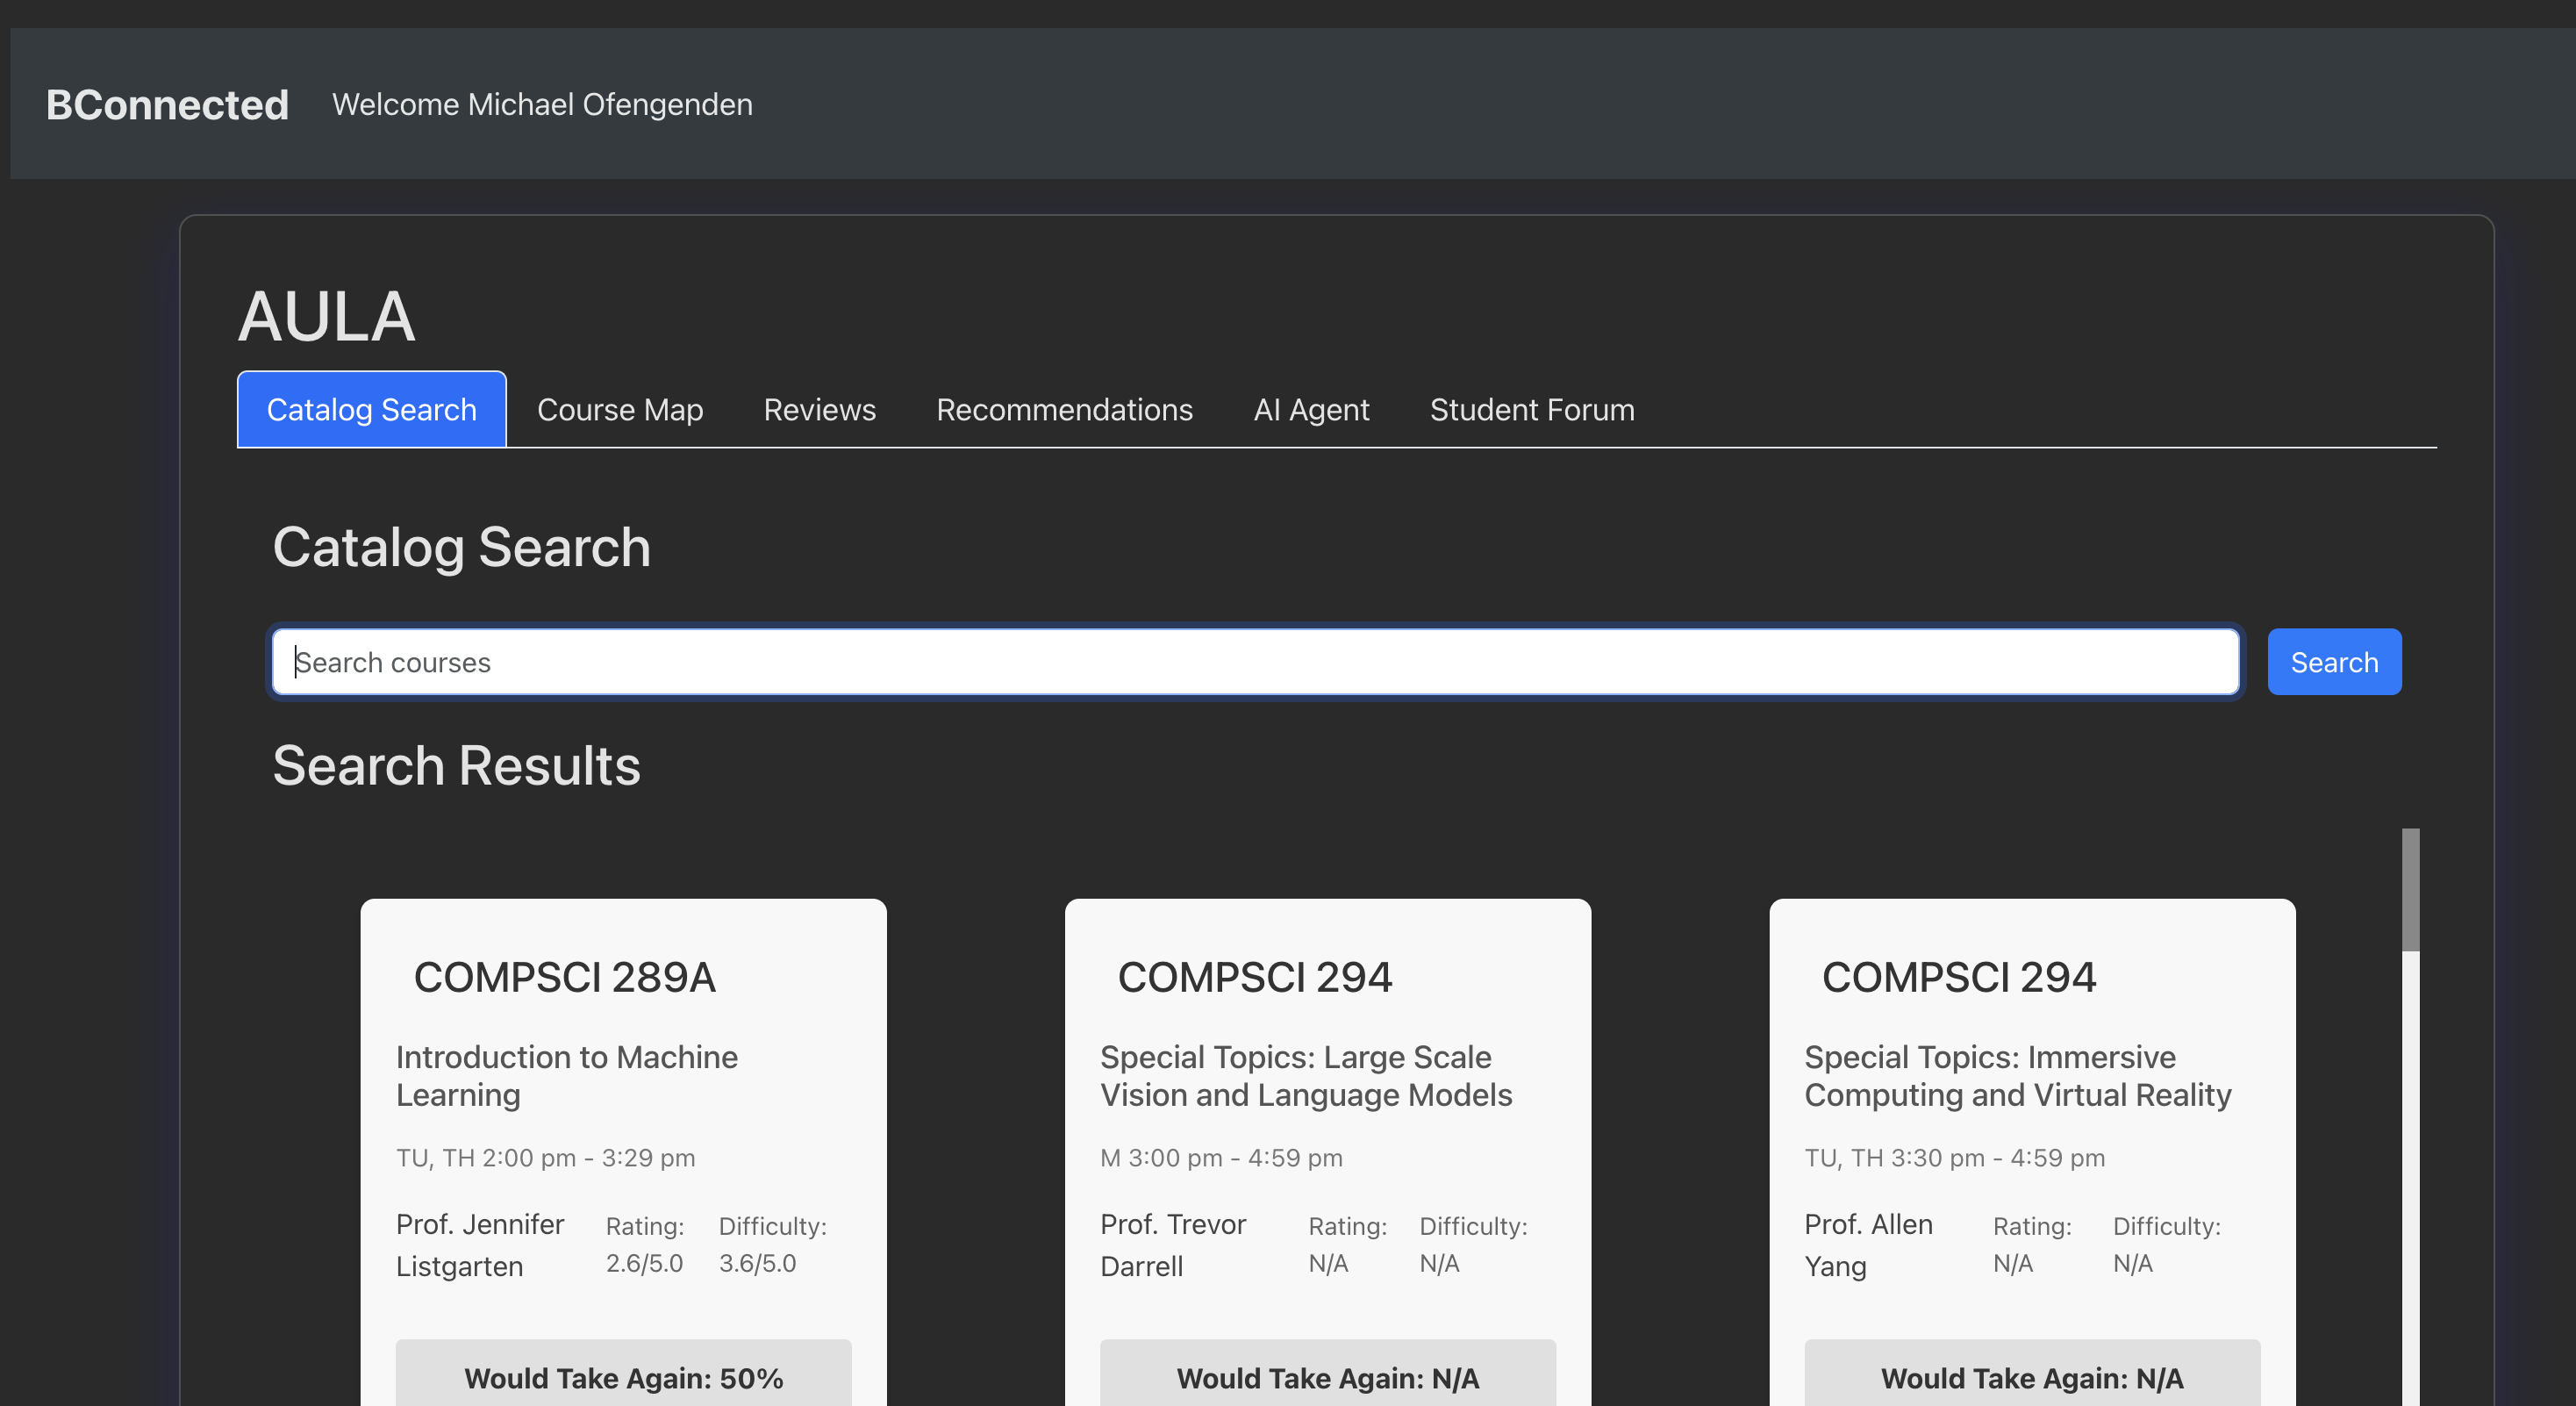Click Prof. Allen Yang name
Viewport: 2576px width, 1406px height.
[x=1867, y=1244]
